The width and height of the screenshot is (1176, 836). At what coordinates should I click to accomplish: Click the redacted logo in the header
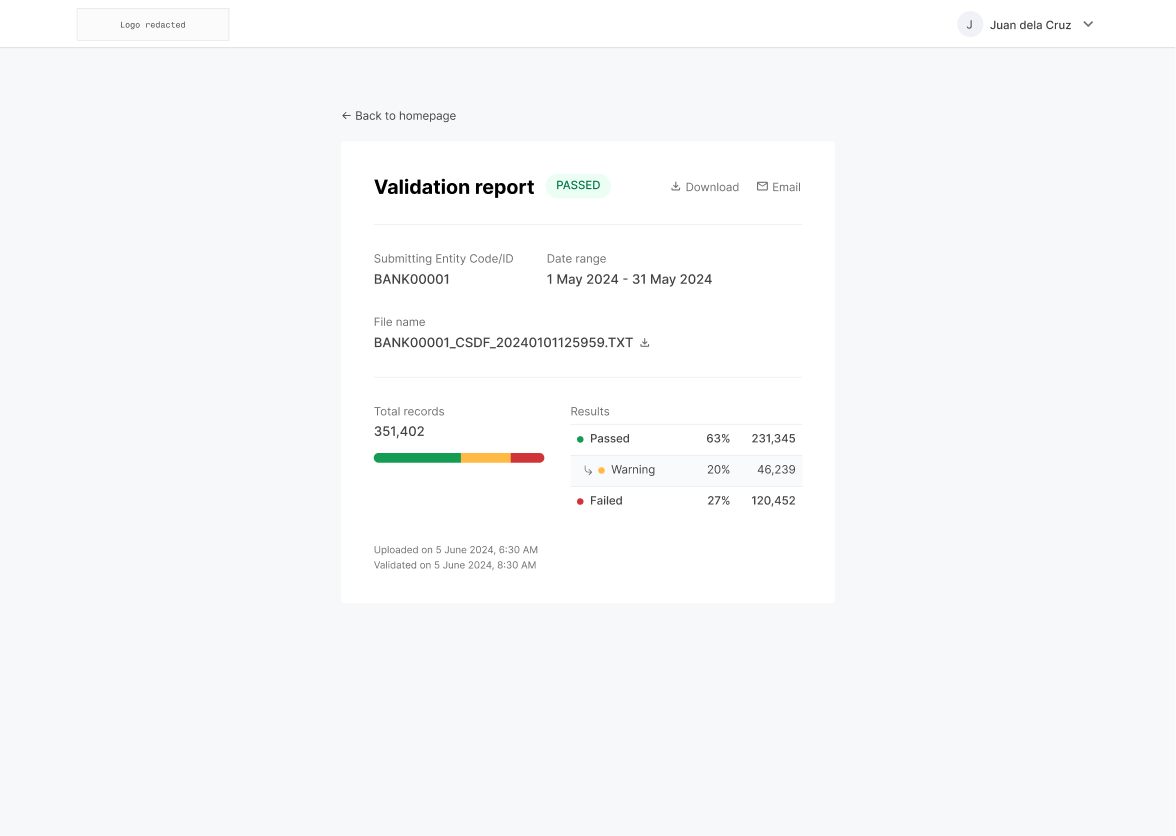(x=152, y=24)
